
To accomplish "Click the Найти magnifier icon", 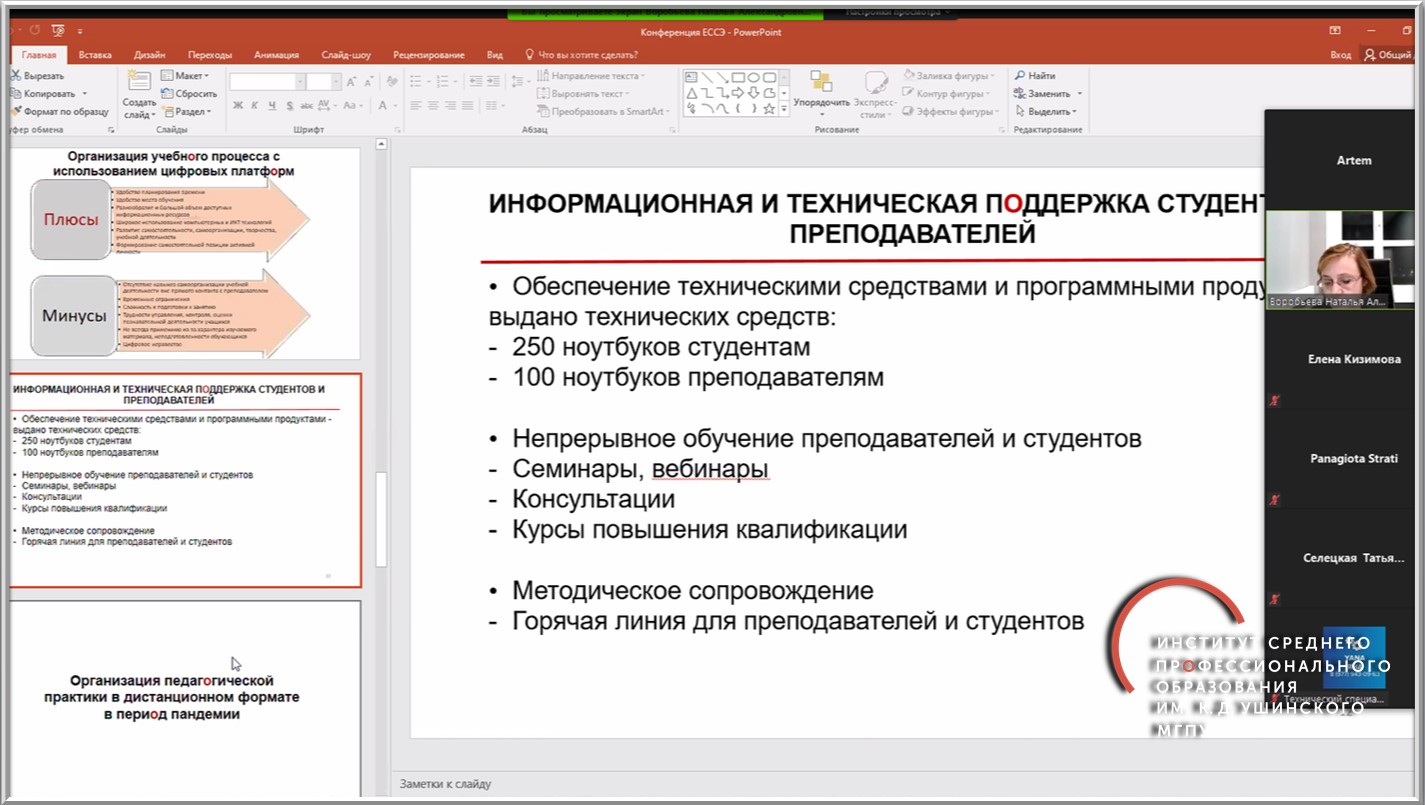I will point(1020,76).
